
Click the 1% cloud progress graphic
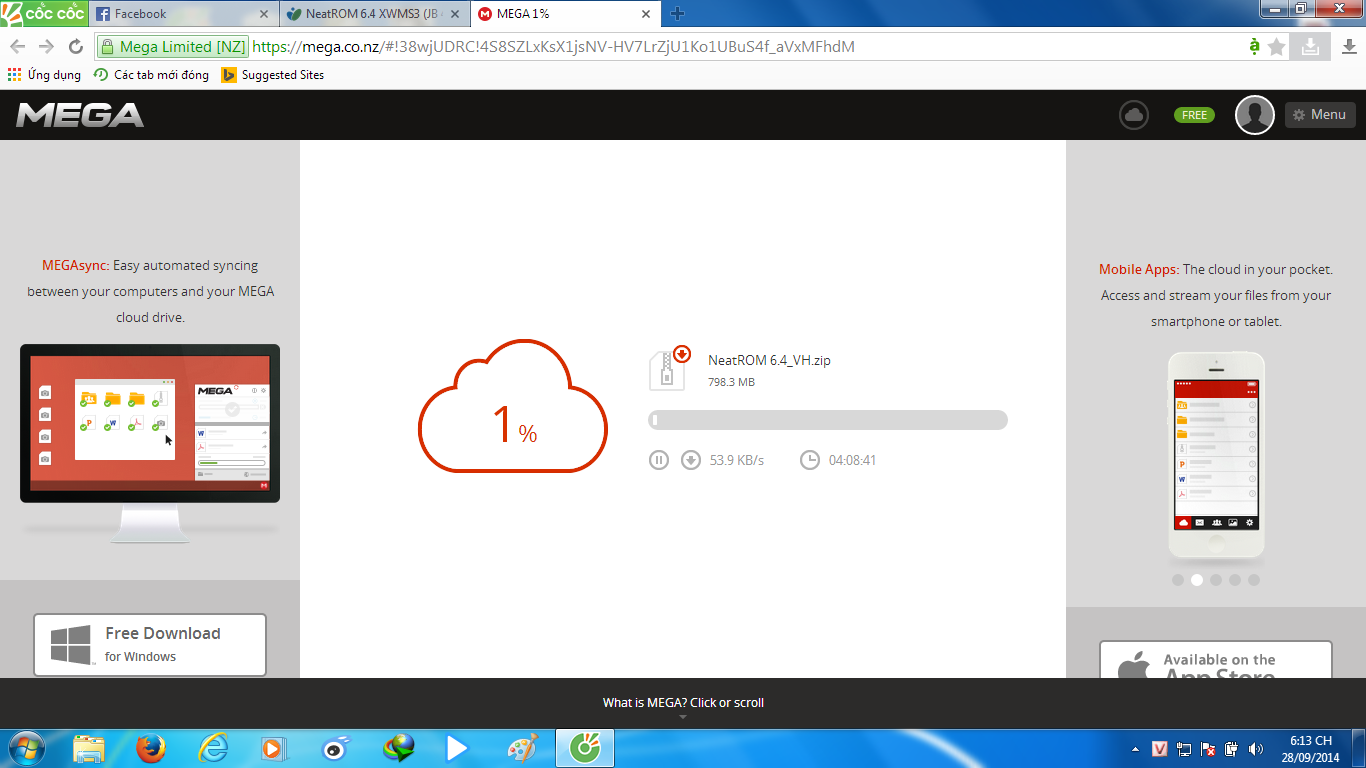coord(513,405)
